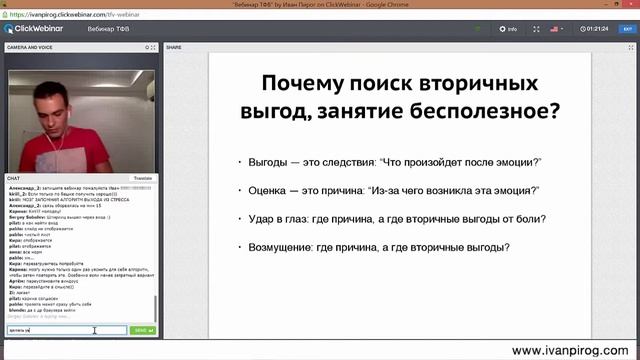This screenshot has height=360, width=640.
Task: Click the session timer 01:21:24
Action: click(594, 29)
